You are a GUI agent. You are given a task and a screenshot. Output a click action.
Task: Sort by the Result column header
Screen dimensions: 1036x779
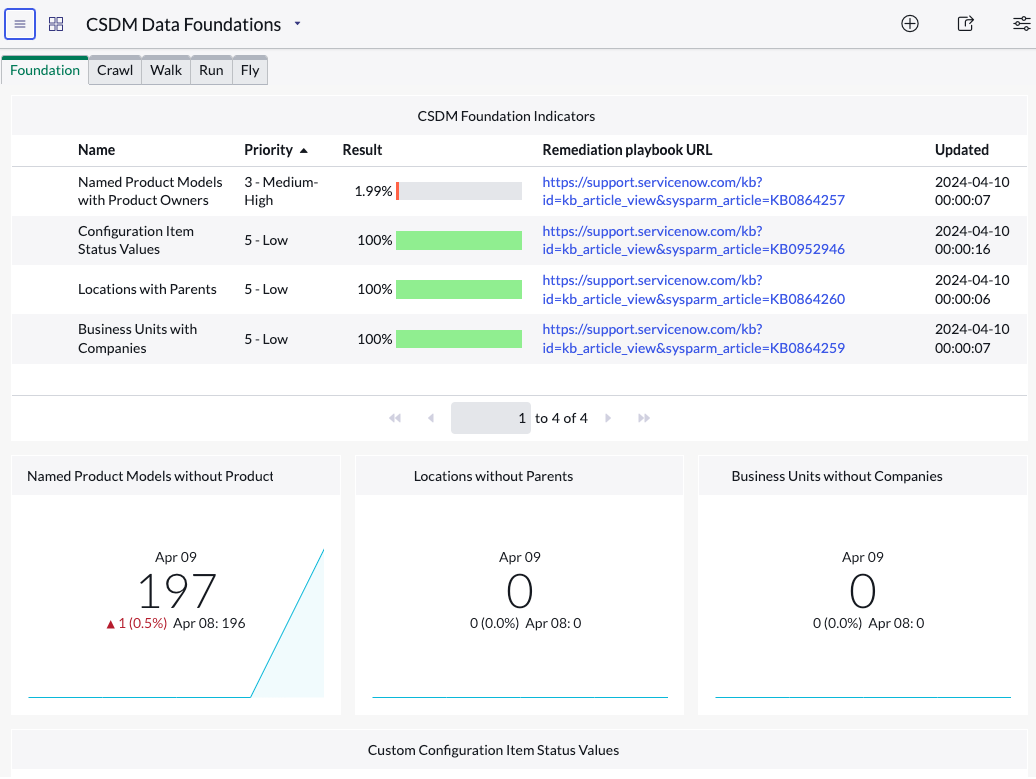(362, 150)
